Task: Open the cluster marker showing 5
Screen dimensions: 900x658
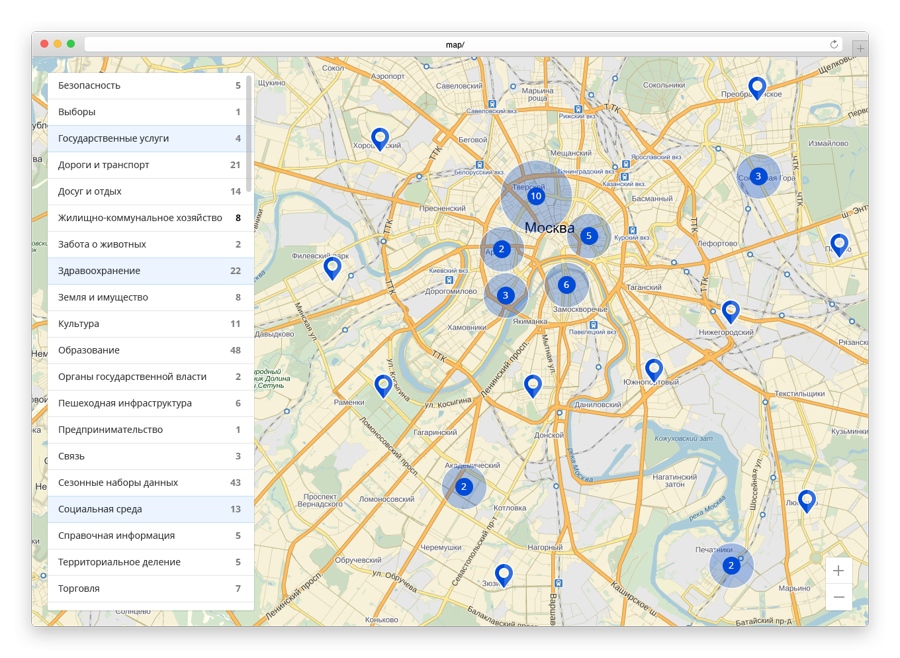Action: pos(588,236)
